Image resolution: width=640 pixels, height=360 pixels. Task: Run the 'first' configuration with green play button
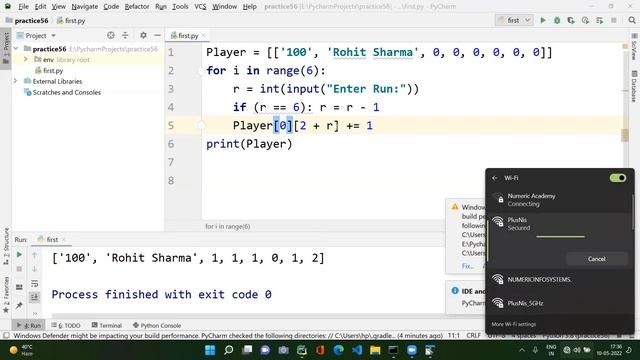click(542, 20)
